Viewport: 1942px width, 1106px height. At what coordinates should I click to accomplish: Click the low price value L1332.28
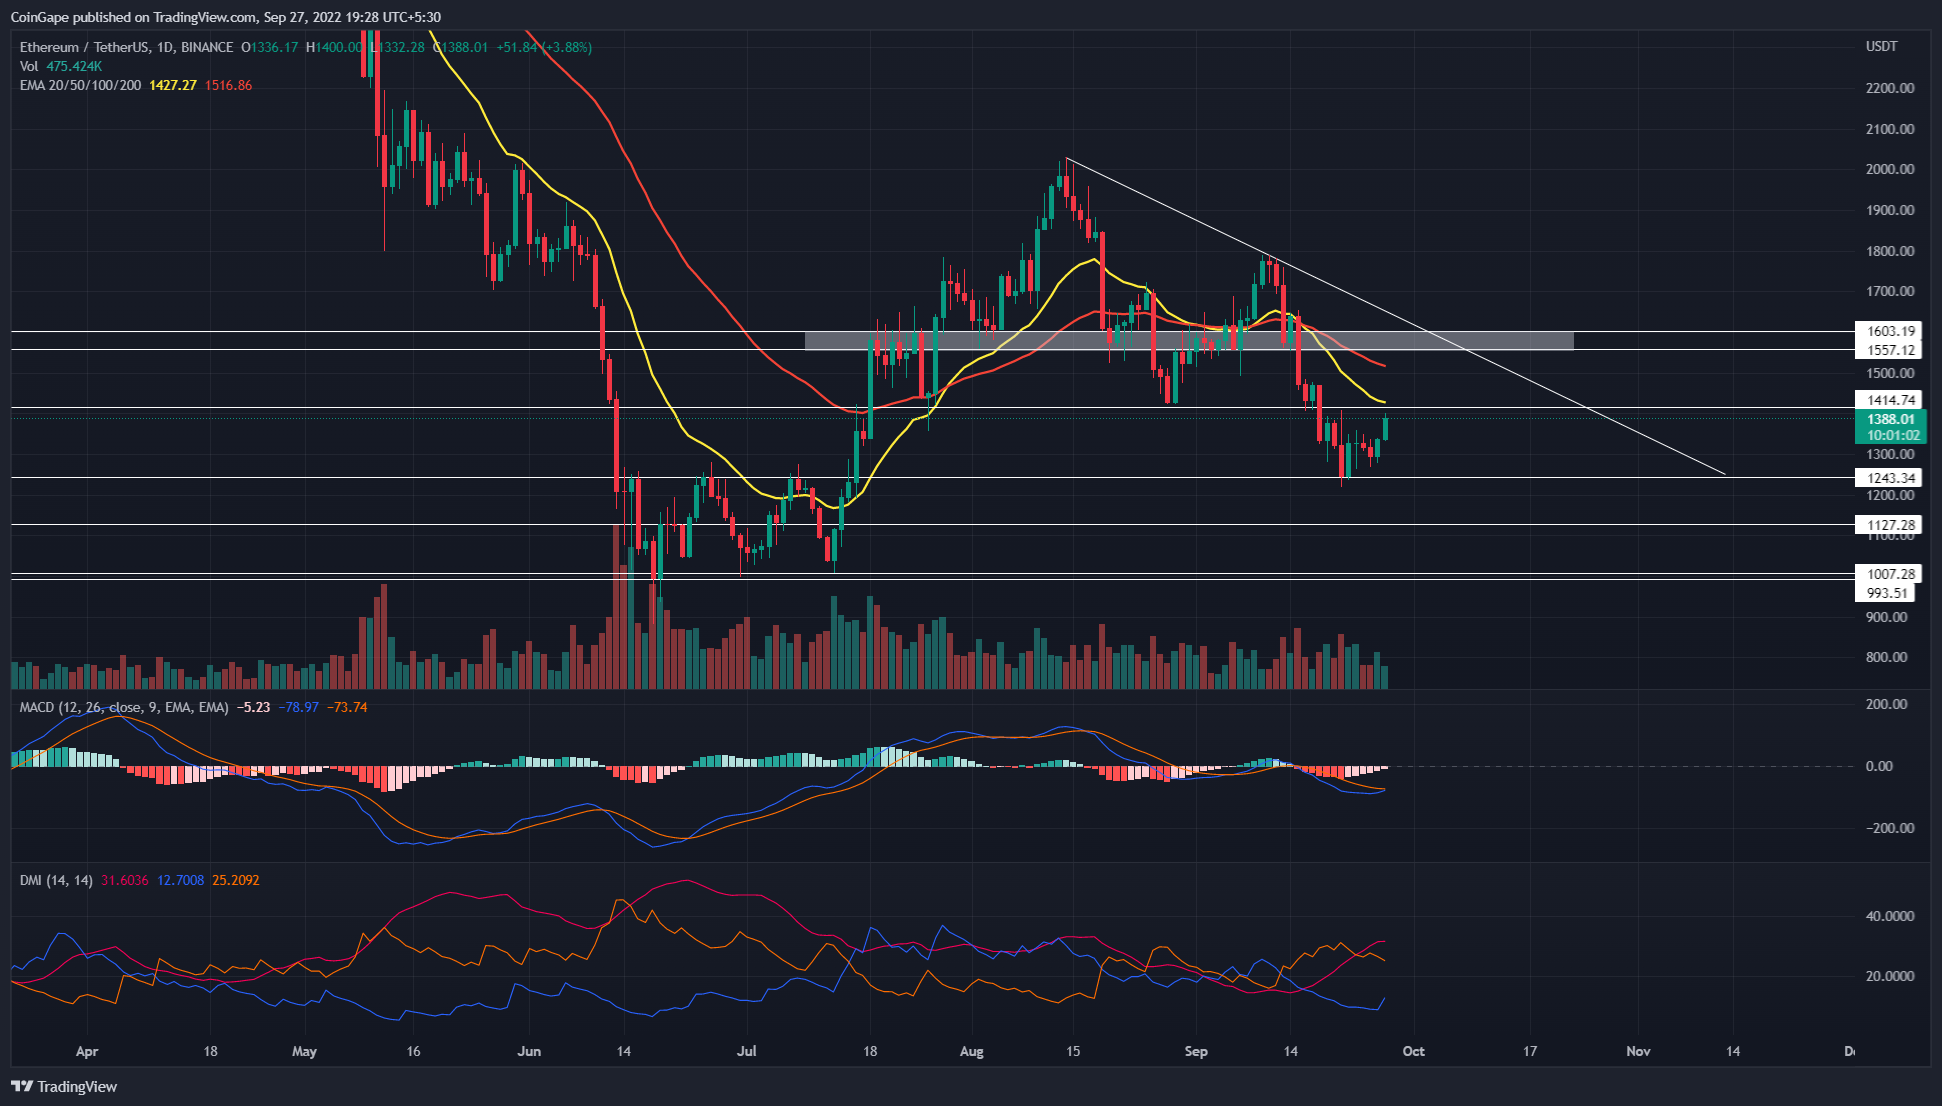coord(398,47)
